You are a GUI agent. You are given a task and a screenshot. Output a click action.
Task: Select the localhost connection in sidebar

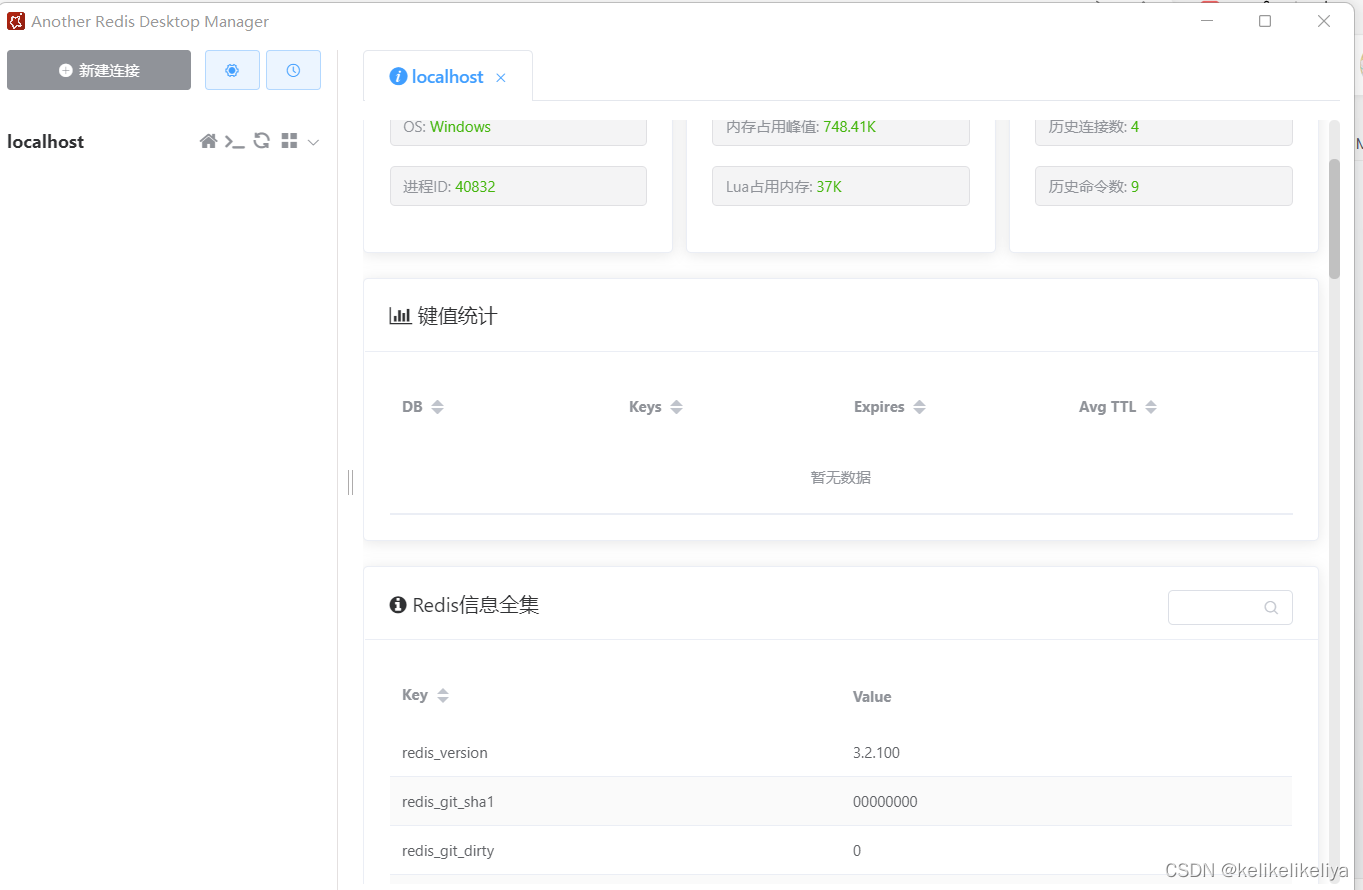tap(46, 141)
